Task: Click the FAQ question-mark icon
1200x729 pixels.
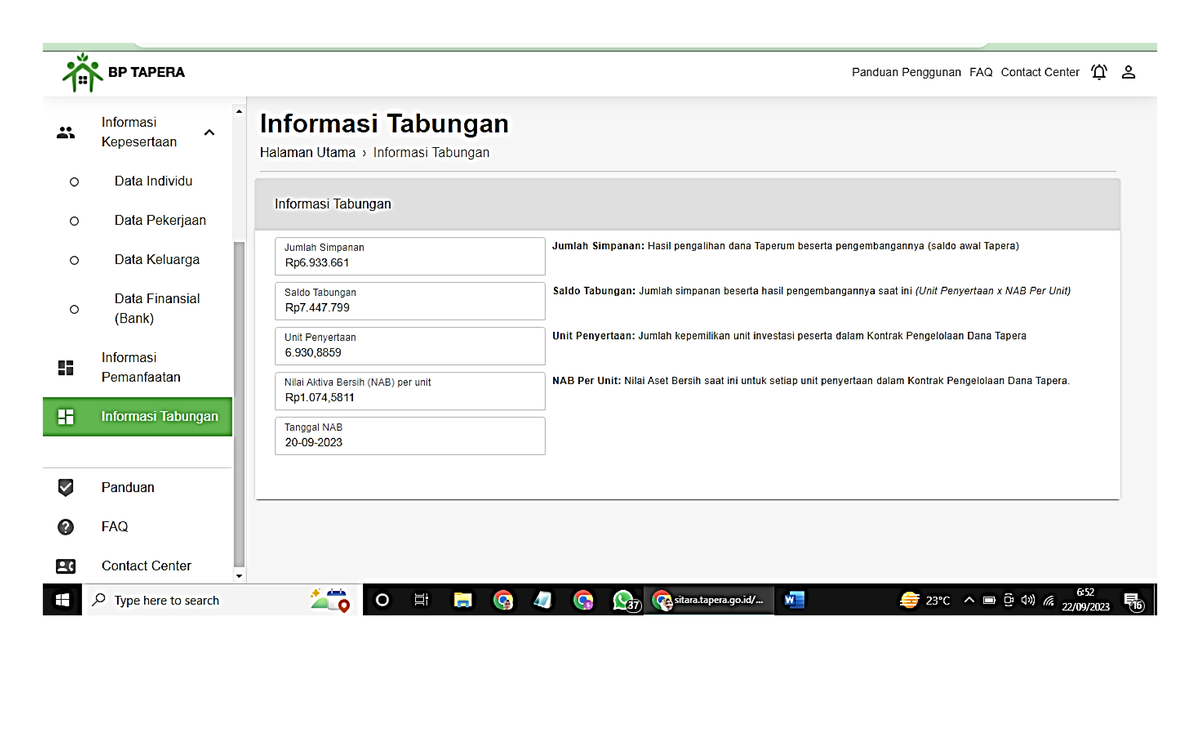Action: tap(66, 526)
